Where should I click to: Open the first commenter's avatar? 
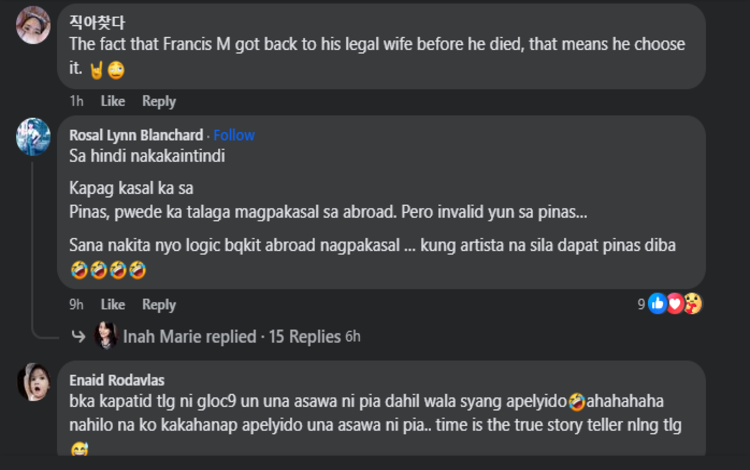point(33,24)
